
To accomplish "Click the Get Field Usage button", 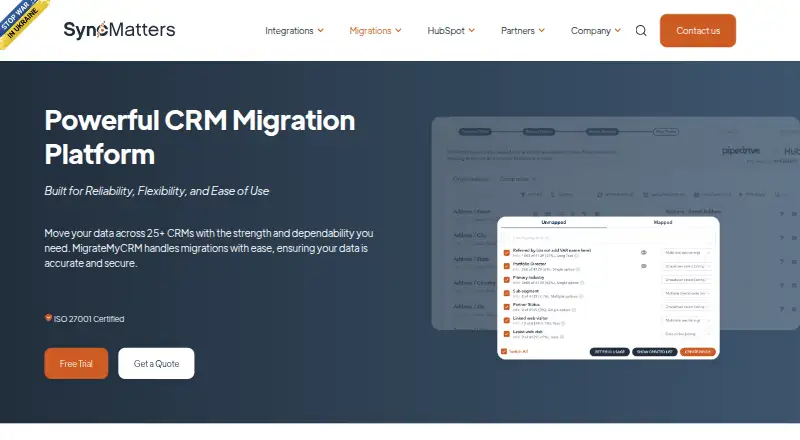I will pyautogui.click(x=610, y=352).
